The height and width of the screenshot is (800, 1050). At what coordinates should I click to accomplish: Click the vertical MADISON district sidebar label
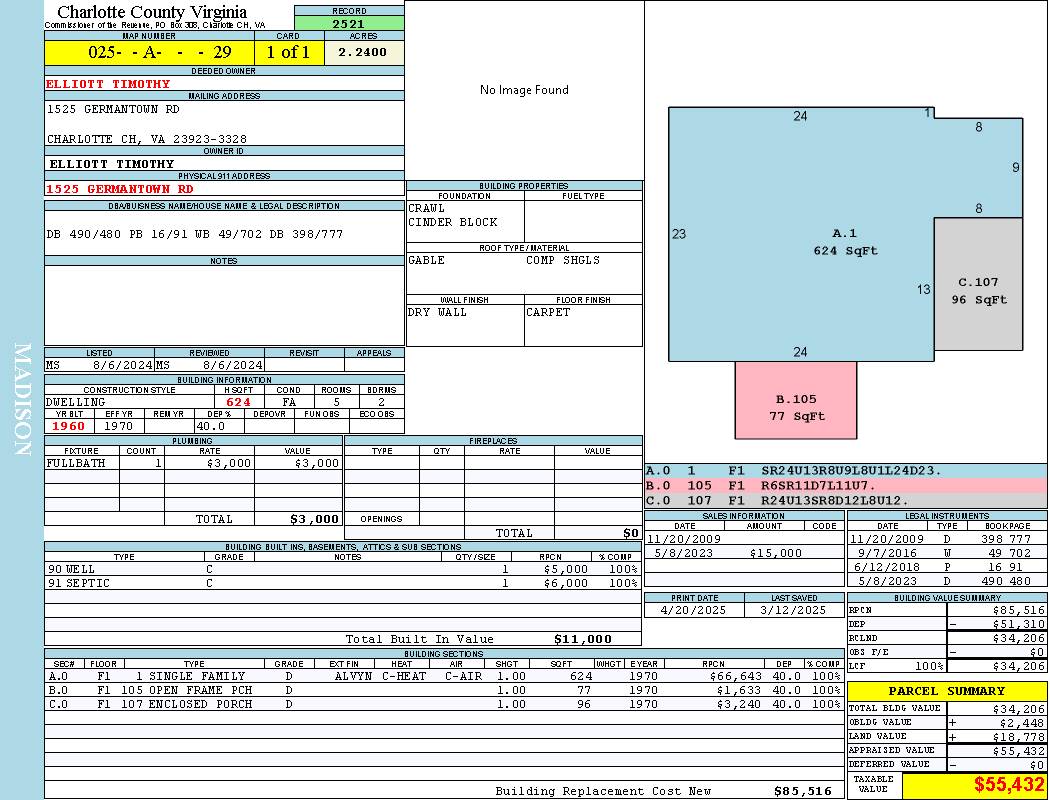22,400
